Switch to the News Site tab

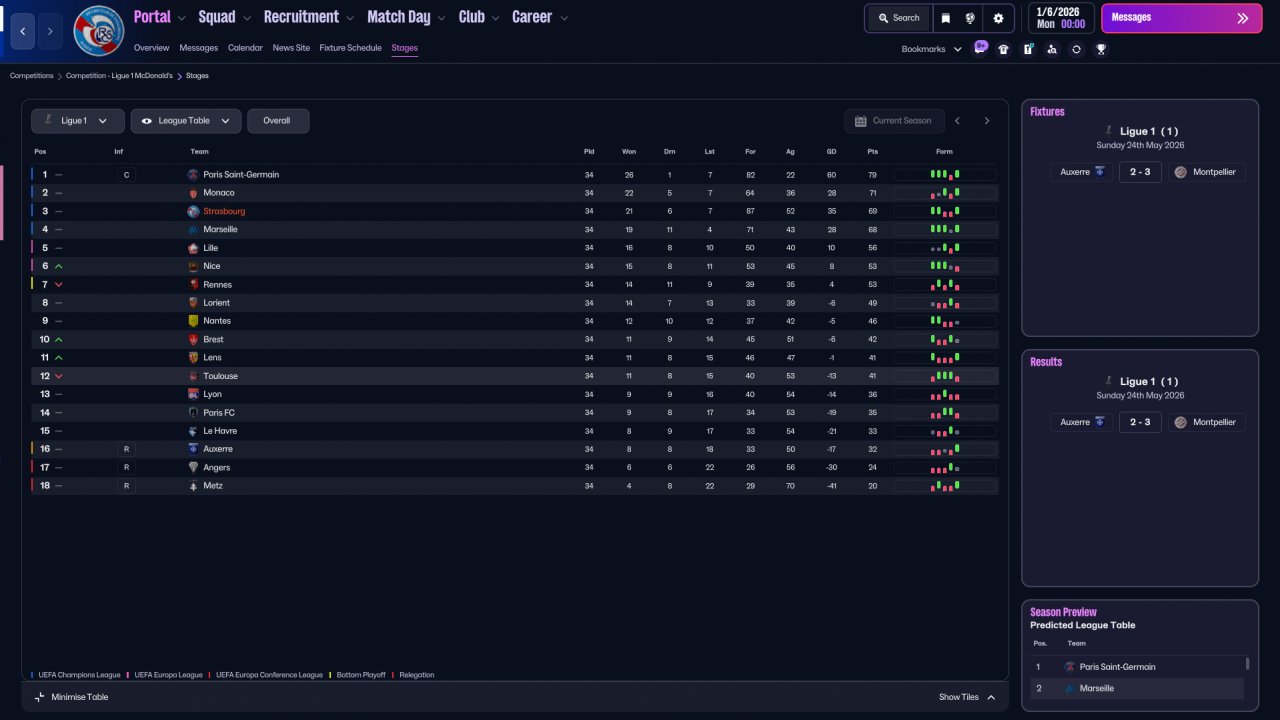(291, 48)
